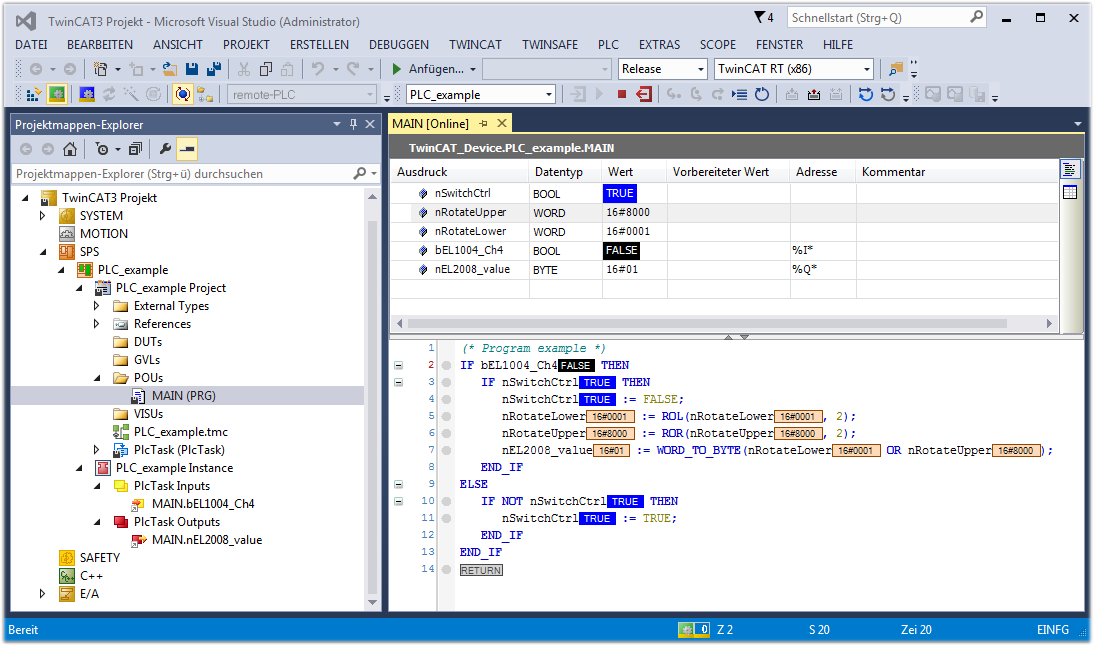Click the Restart TwinCAT Run Mode icon
Viewport: 1094px width, 646px height.
pyautogui.click(x=59, y=95)
